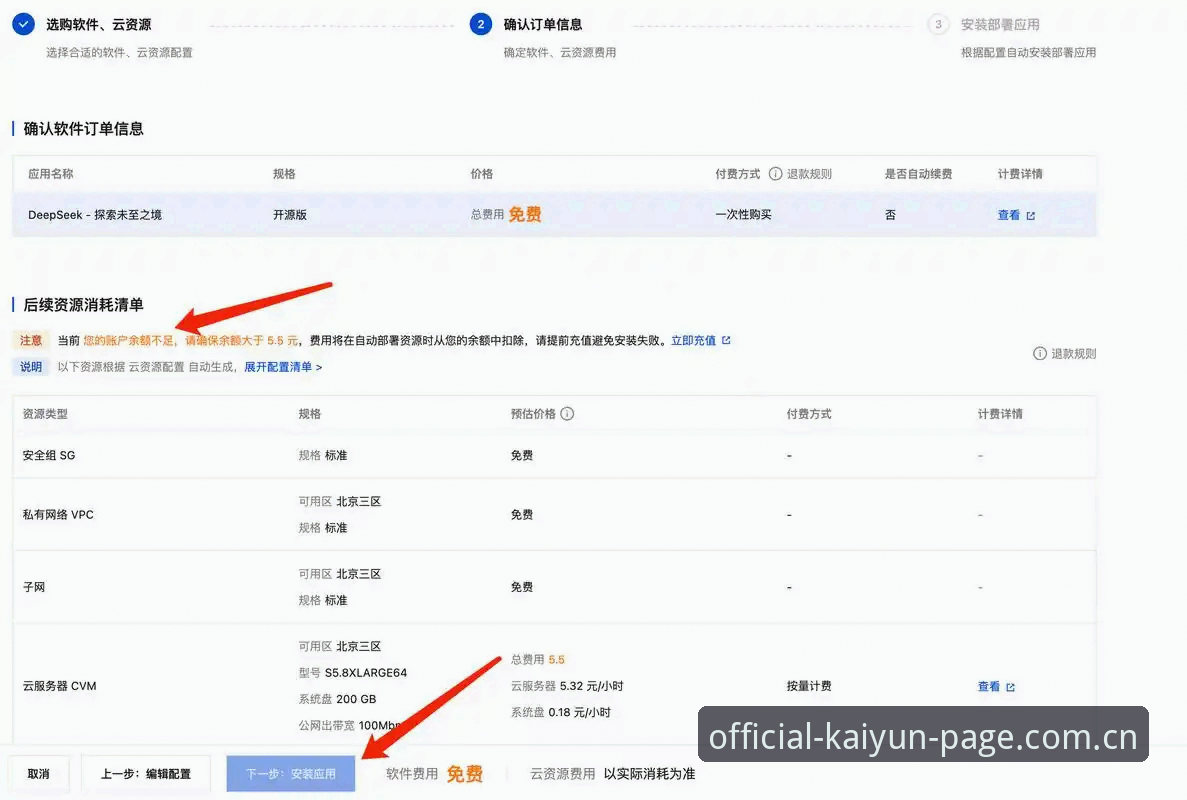This screenshot has width=1187, height=800.
Task: Select step 确认订单信息
Action: click(543, 24)
